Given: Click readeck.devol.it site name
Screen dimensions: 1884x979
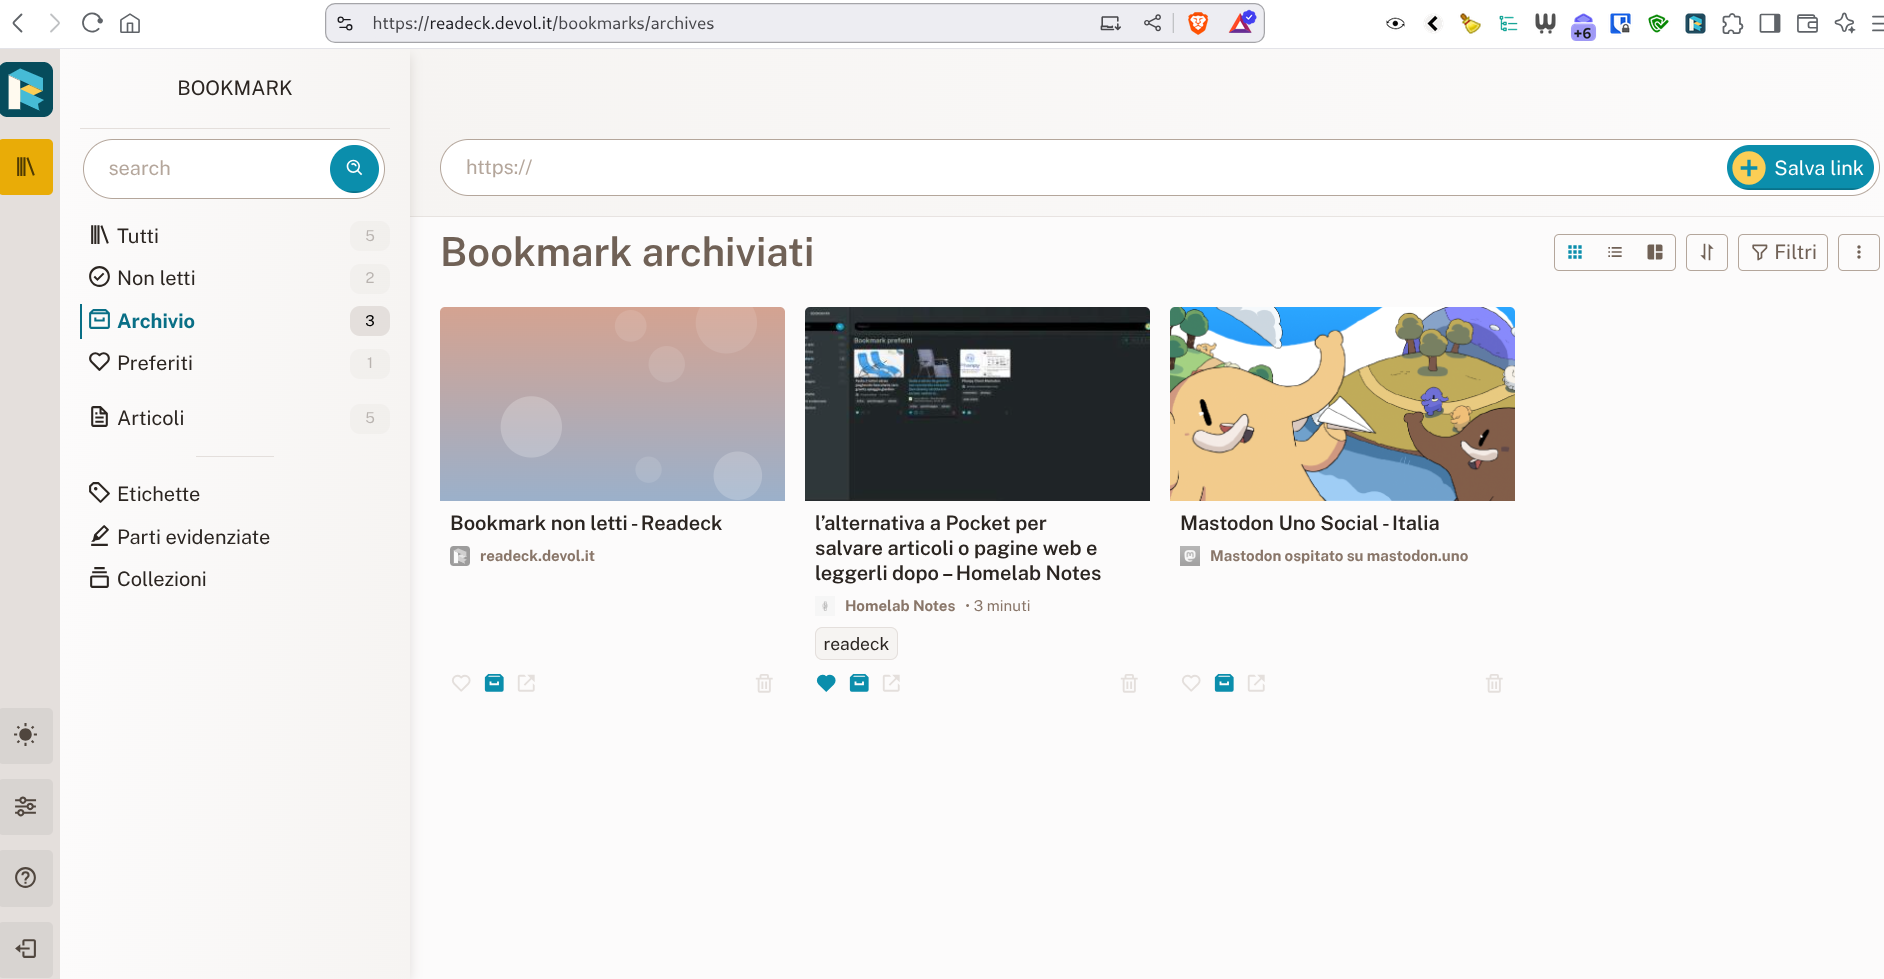Looking at the screenshot, I should pyautogui.click(x=537, y=556).
